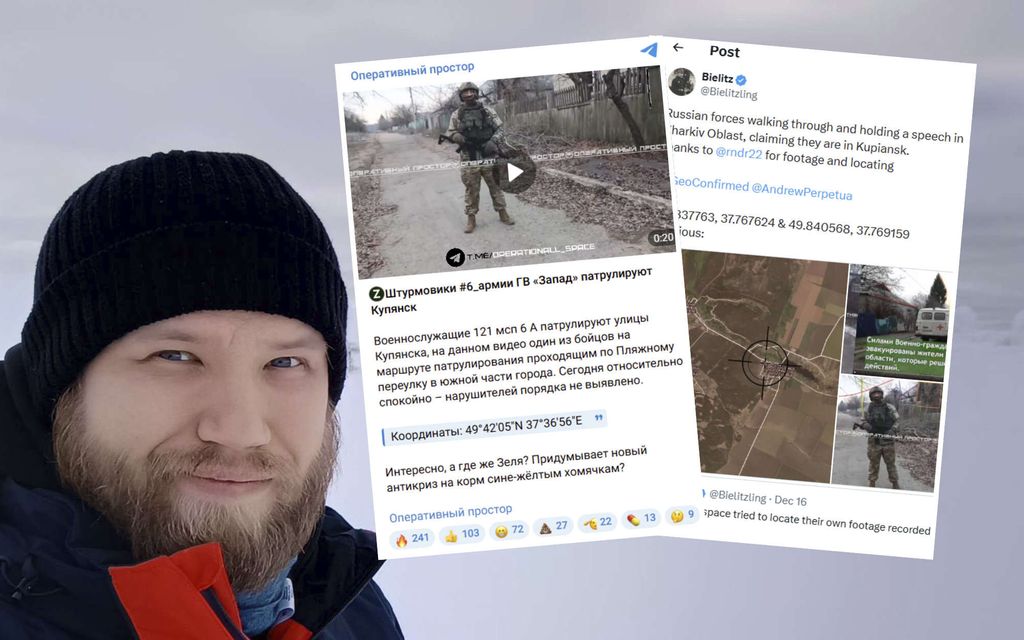Go back using the Post back arrow
Screen dimensions: 1024x640
pos(678,48)
